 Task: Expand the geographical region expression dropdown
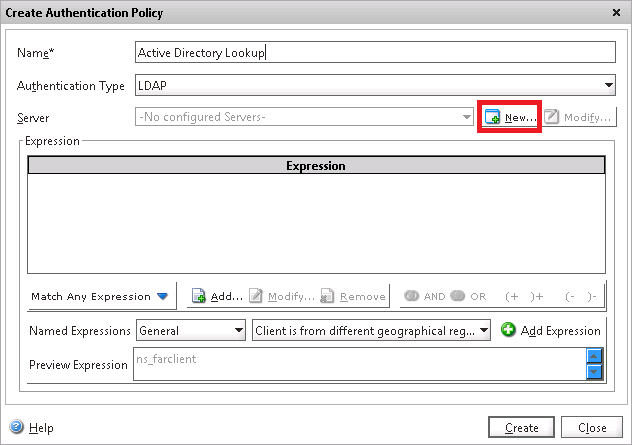pyautogui.click(x=483, y=330)
